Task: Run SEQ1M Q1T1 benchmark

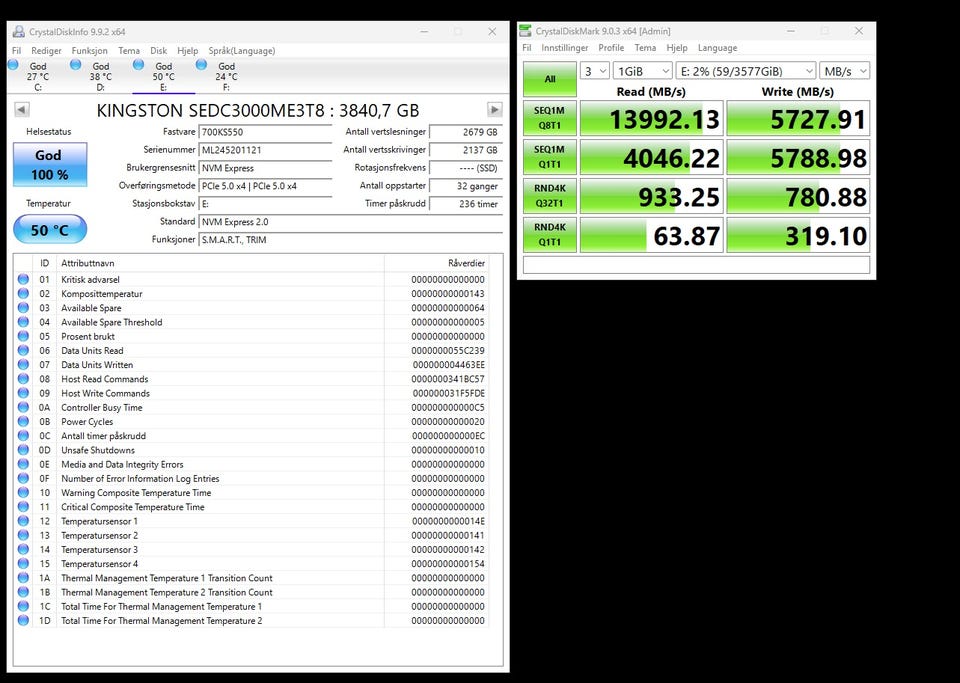Action: pyautogui.click(x=550, y=157)
